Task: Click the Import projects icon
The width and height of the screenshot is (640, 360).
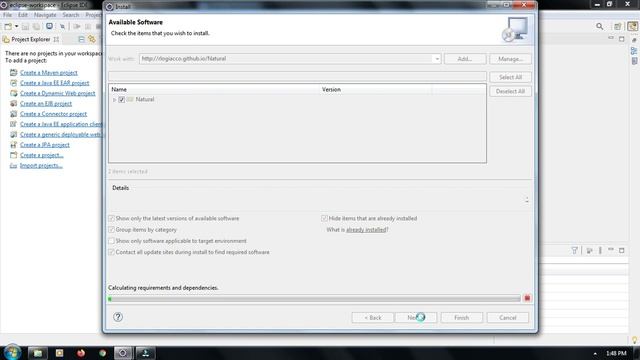Action: 13,165
